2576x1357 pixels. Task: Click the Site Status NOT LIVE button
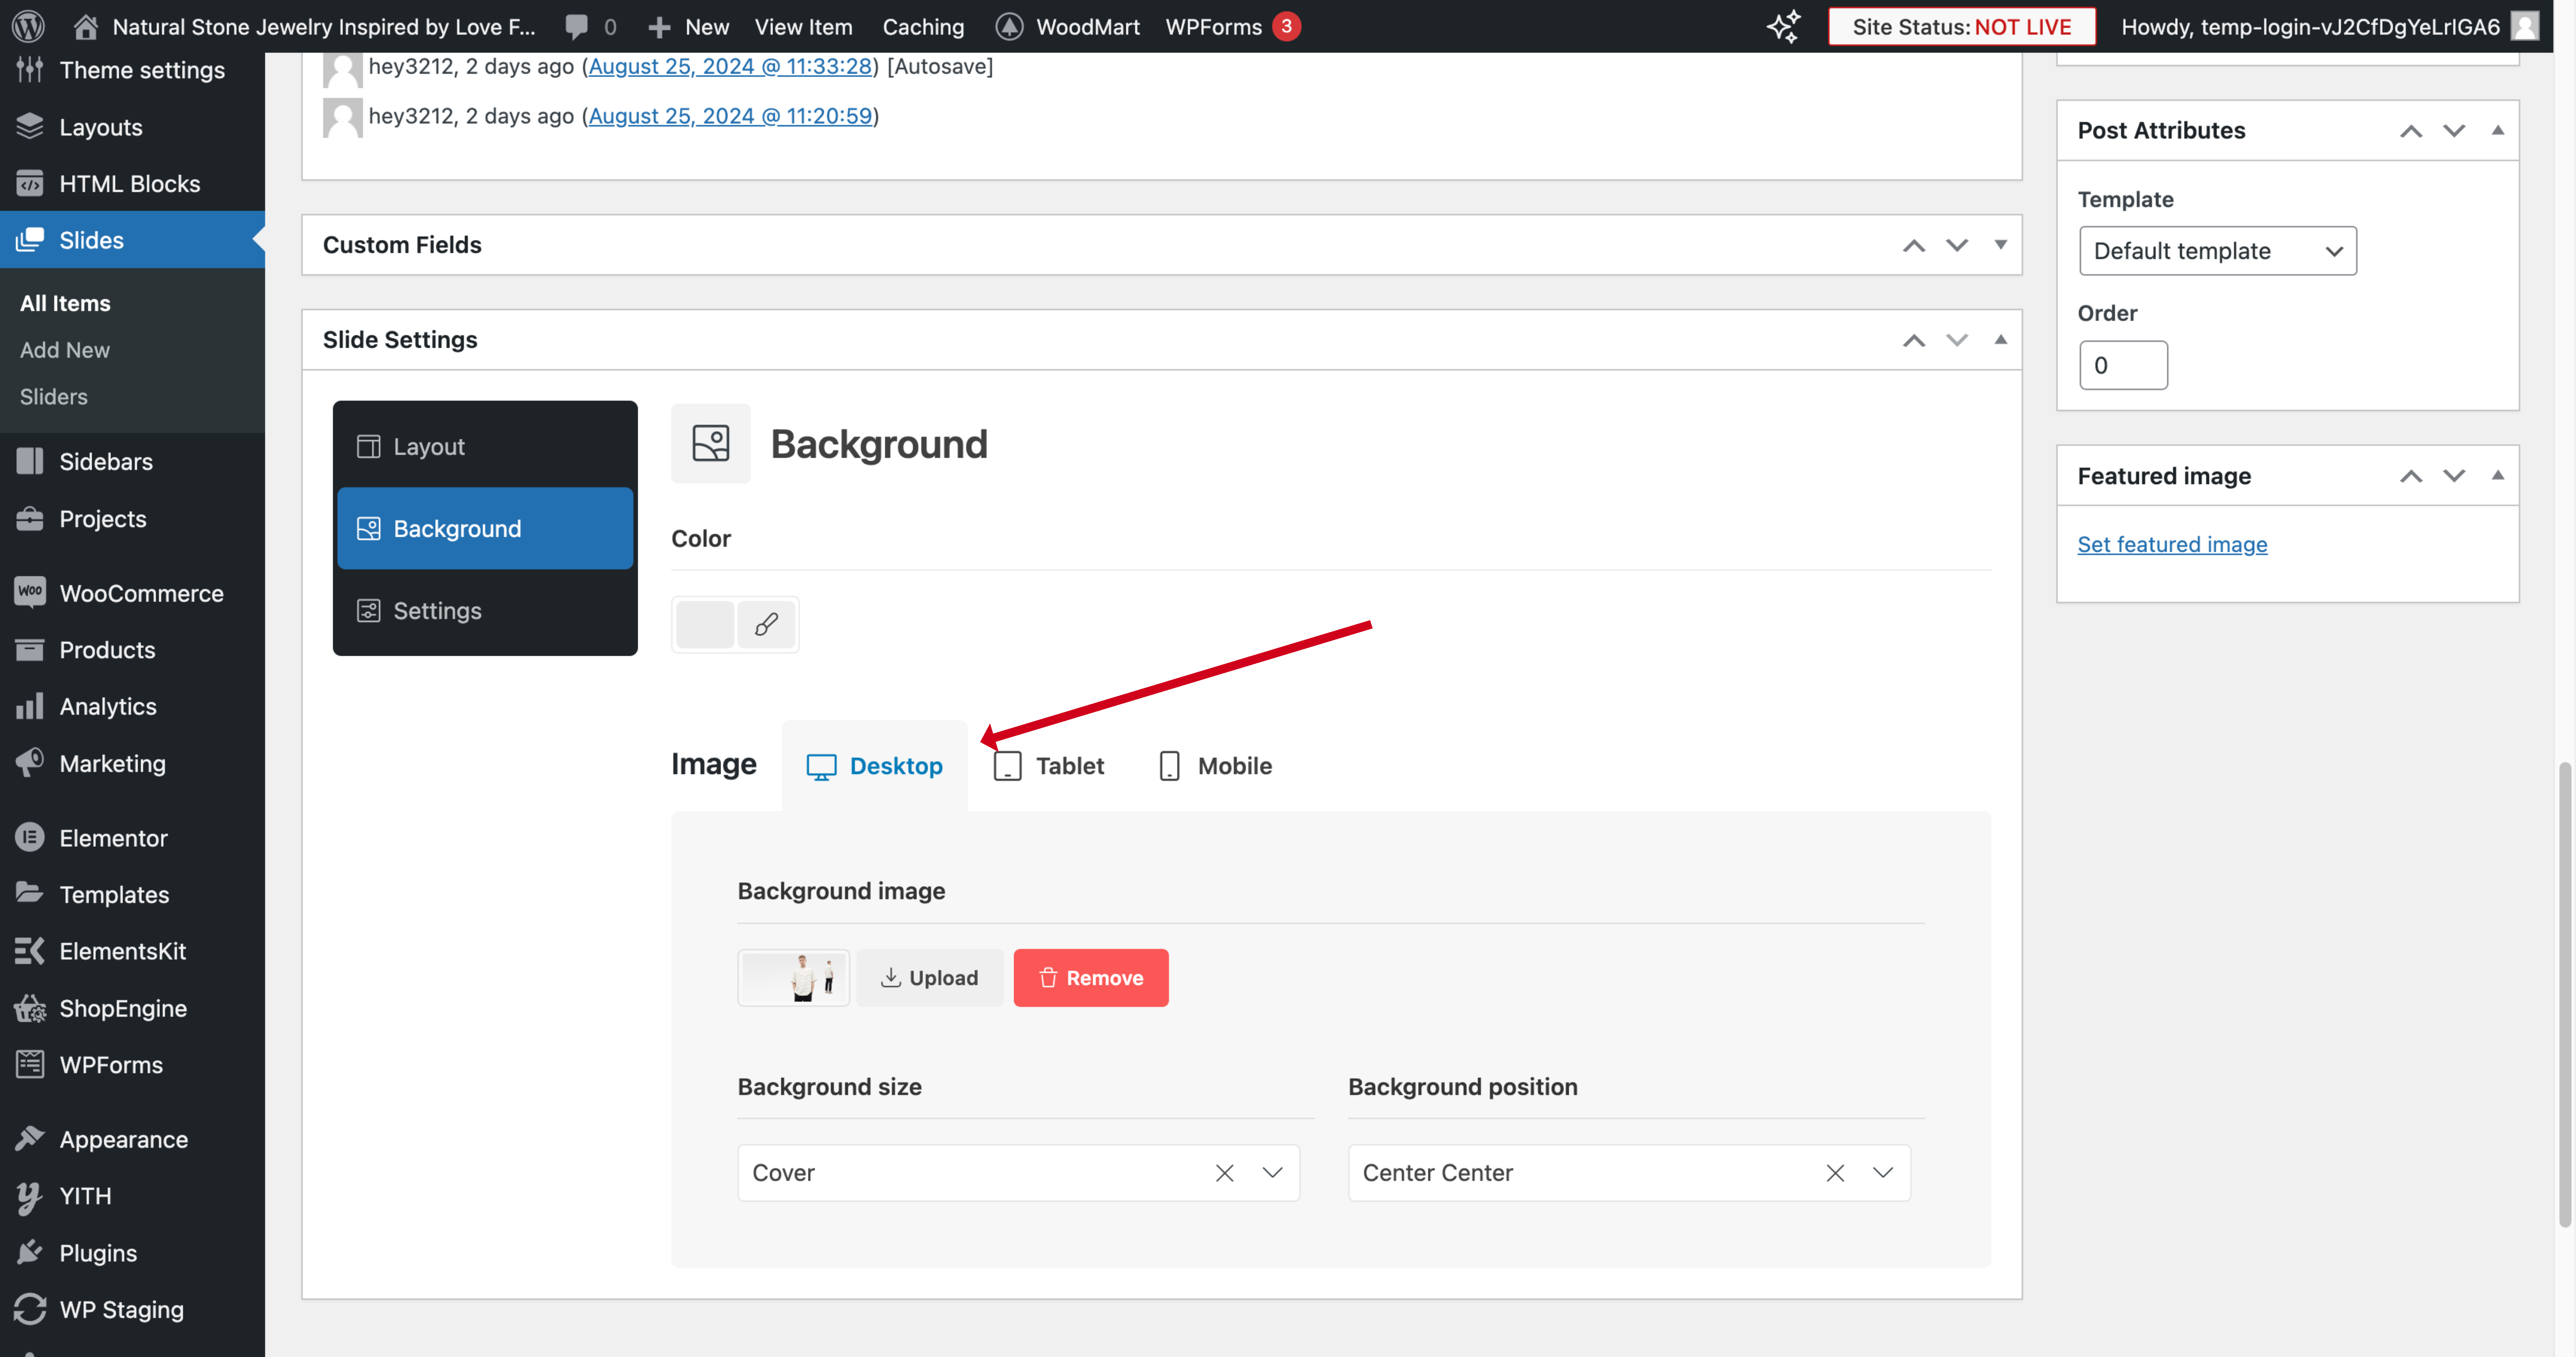click(x=1962, y=27)
